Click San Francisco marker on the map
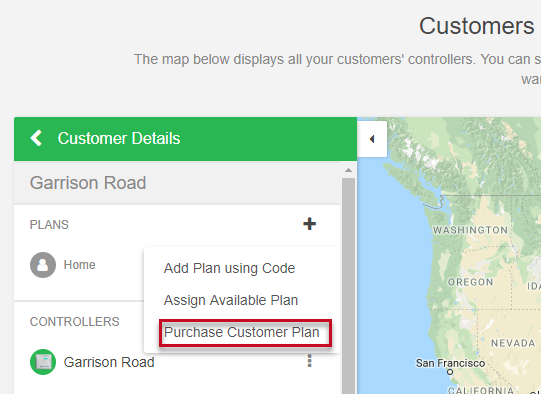 pyautogui.click(x=450, y=372)
